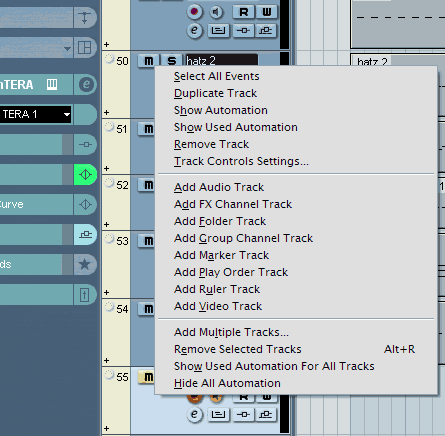Click track number 53 in track list
Screen dimensions: 445x436
(x=122, y=241)
